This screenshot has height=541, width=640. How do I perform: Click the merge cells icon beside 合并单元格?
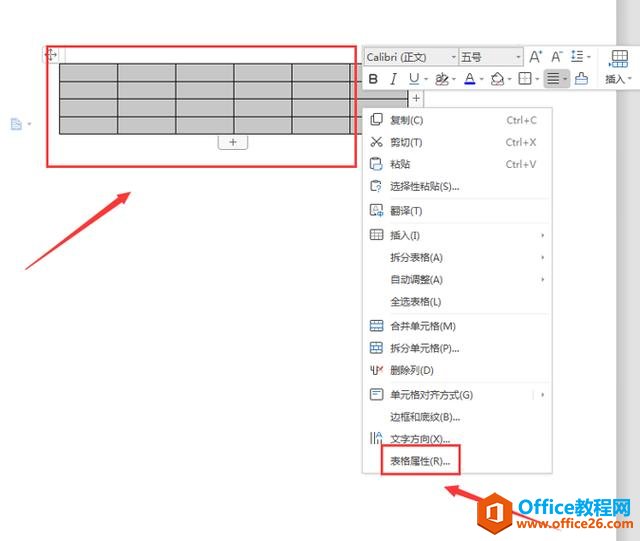click(x=376, y=325)
